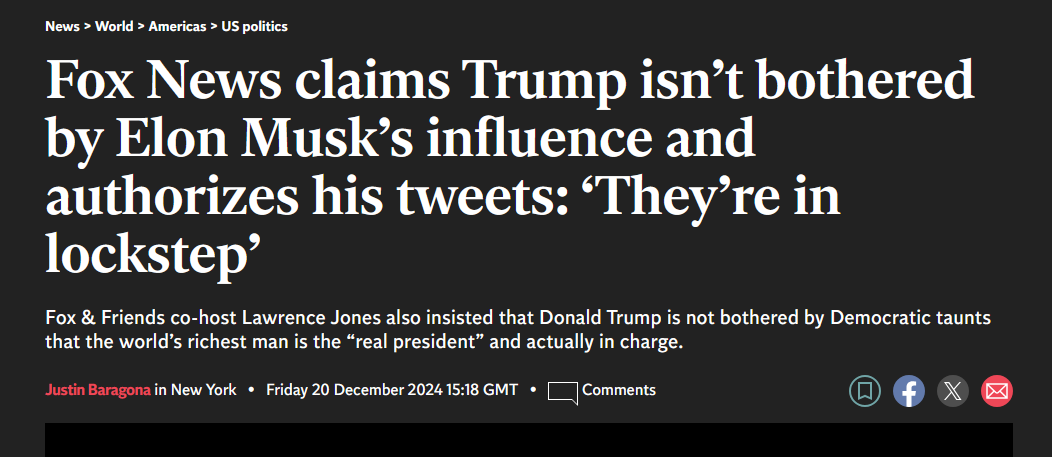Click the "Fox News" words in the headline
The height and width of the screenshot is (457, 1052).
tap(164, 80)
